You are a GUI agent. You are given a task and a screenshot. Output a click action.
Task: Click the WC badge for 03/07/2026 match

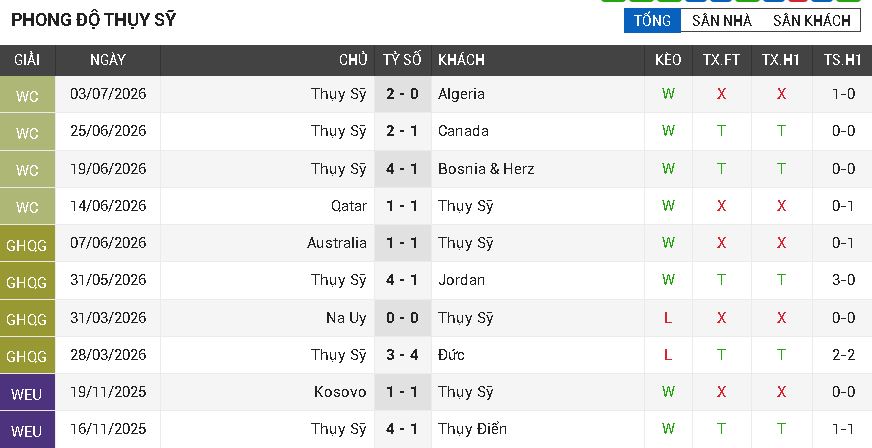[27, 95]
